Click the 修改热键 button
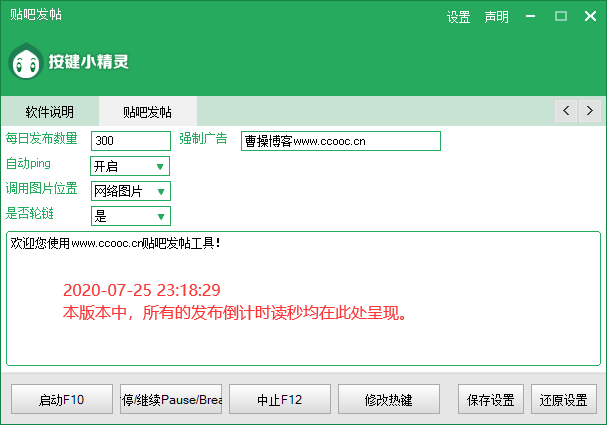Viewport: 607px width, 425px height. 389,399
